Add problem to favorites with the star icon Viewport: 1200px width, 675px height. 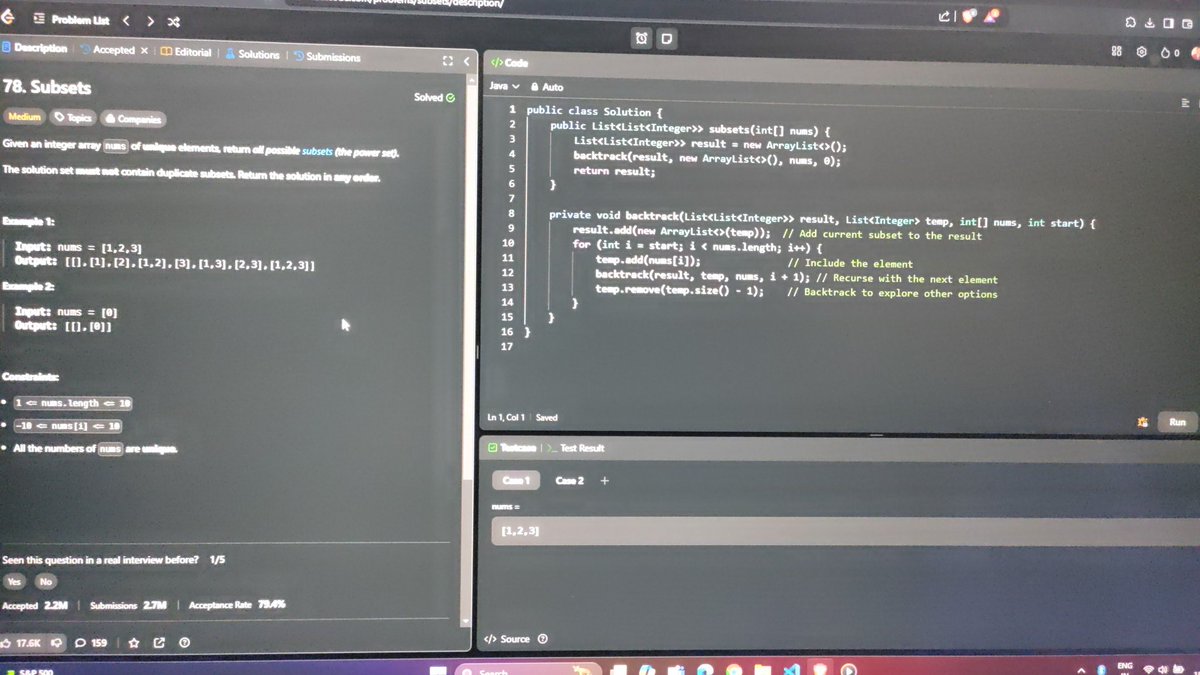coord(133,642)
